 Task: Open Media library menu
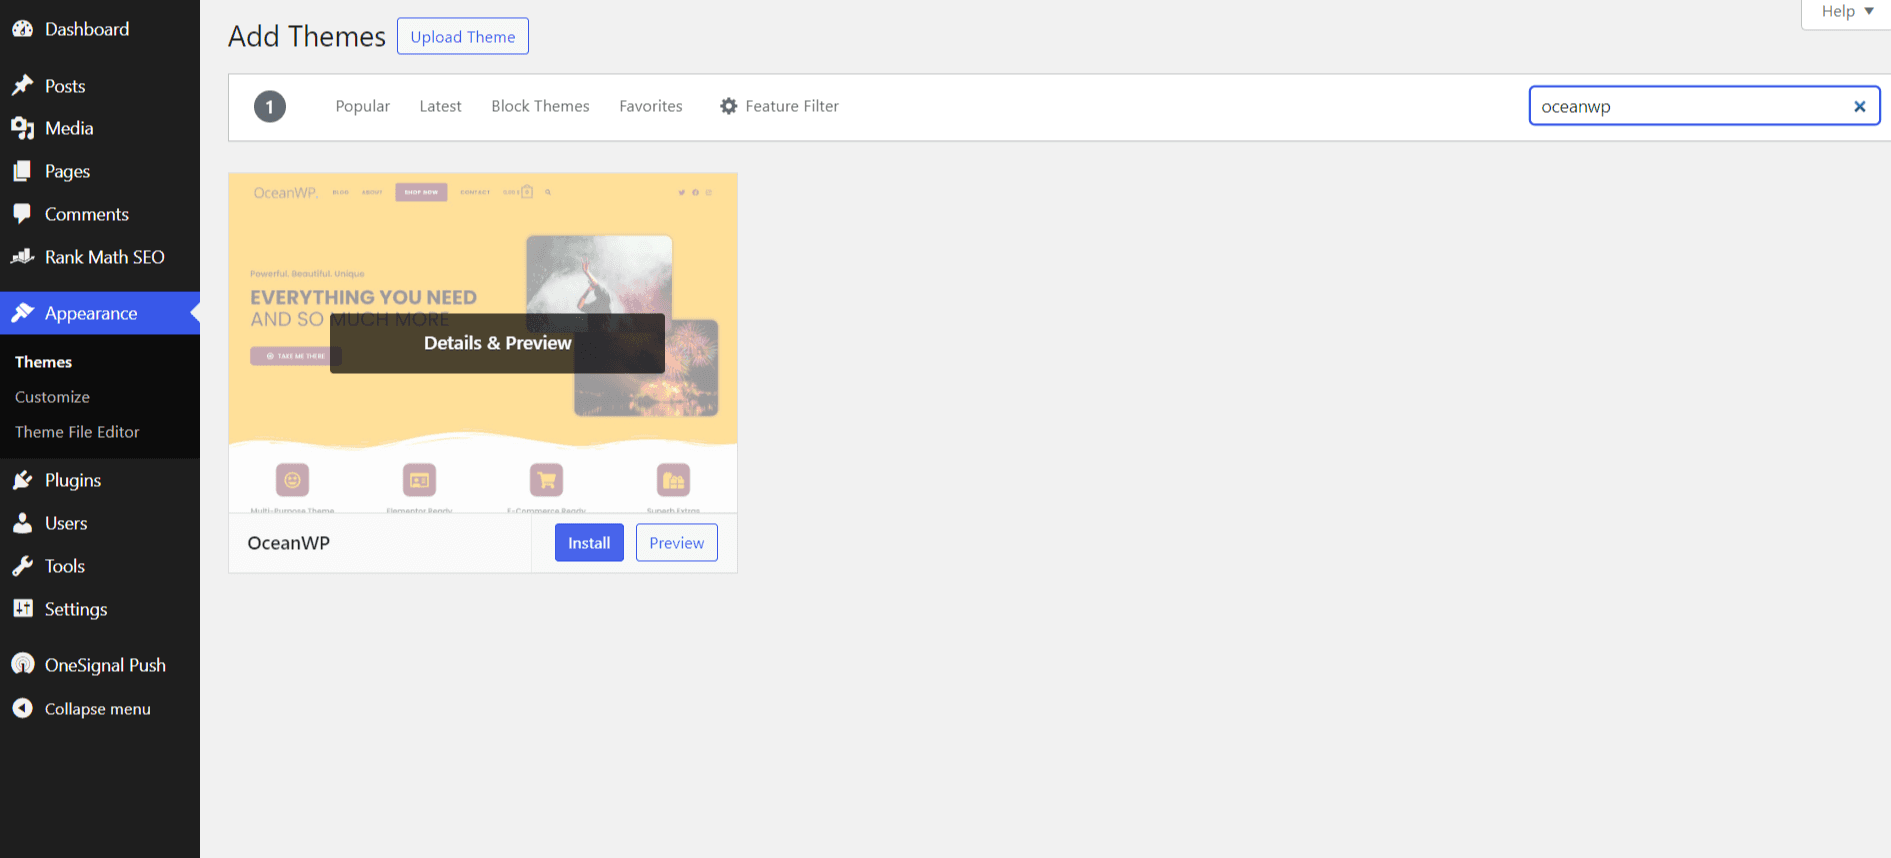tap(100, 128)
